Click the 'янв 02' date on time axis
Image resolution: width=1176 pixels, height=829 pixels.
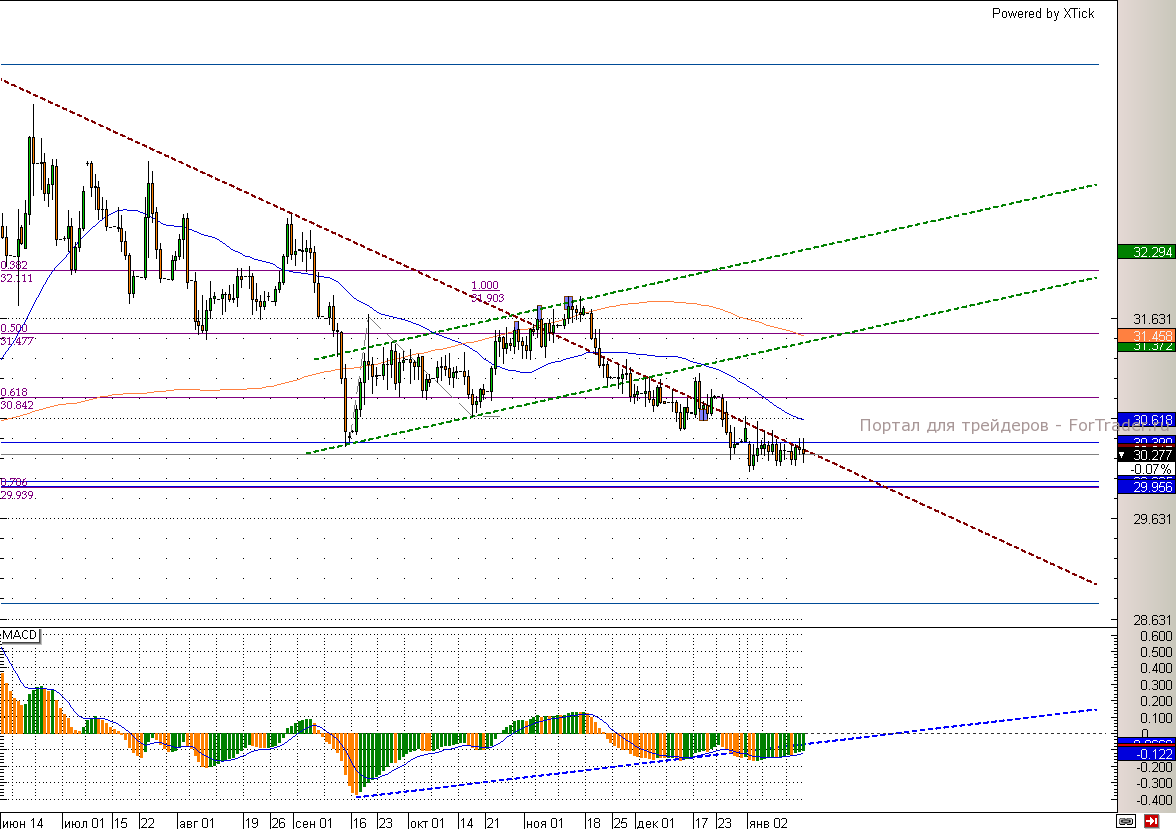(x=768, y=822)
